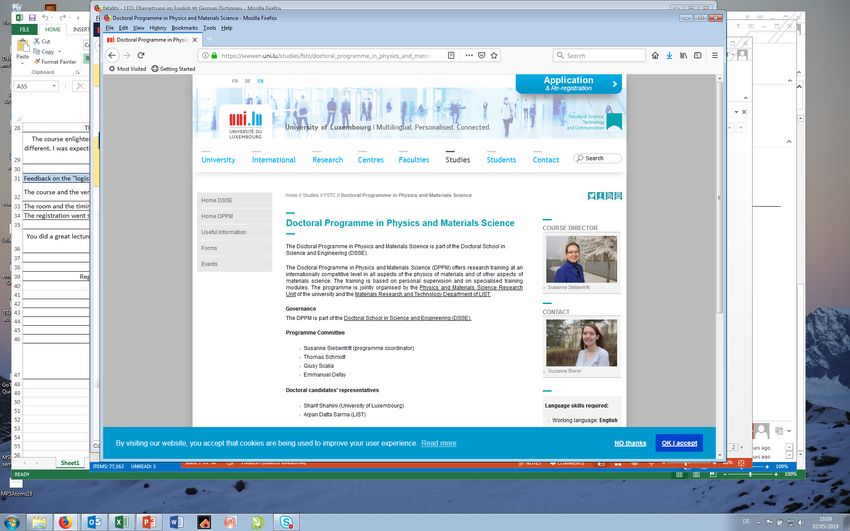Screen dimensions: 850x531
Task: Open Firefox Tools menu
Action: click(x=209, y=28)
